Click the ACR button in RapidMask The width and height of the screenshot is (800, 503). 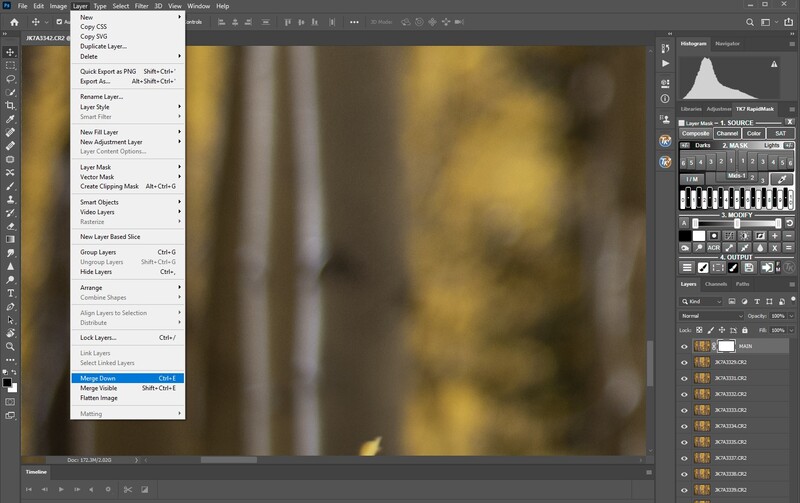tap(713, 248)
